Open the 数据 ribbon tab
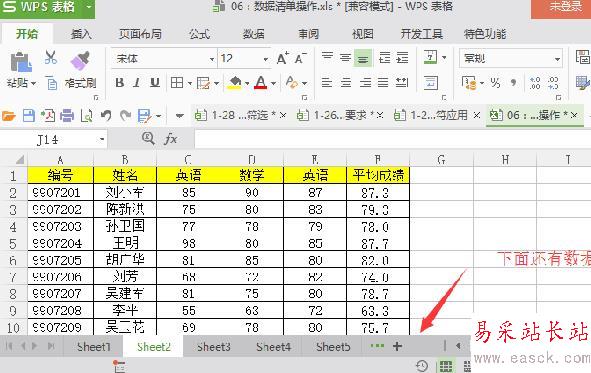 click(x=253, y=34)
